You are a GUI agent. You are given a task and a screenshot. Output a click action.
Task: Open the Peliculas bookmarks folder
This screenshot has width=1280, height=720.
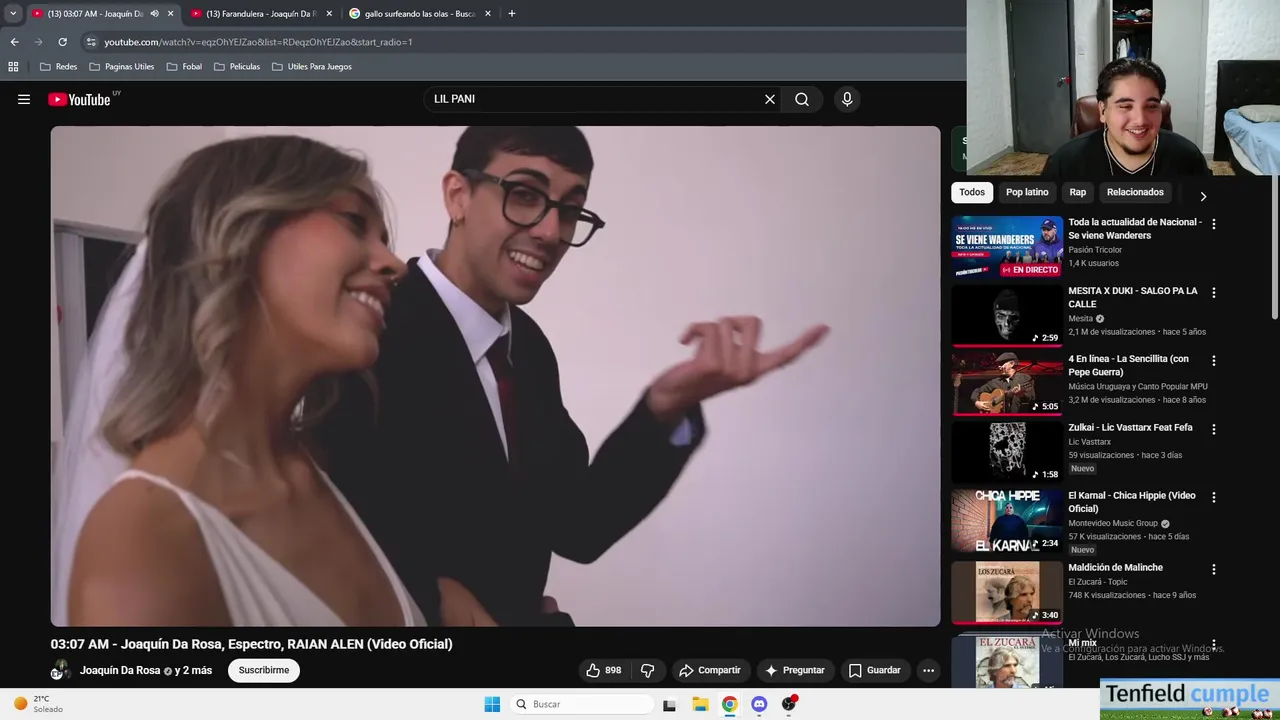pyautogui.click(x=236, y=67)
